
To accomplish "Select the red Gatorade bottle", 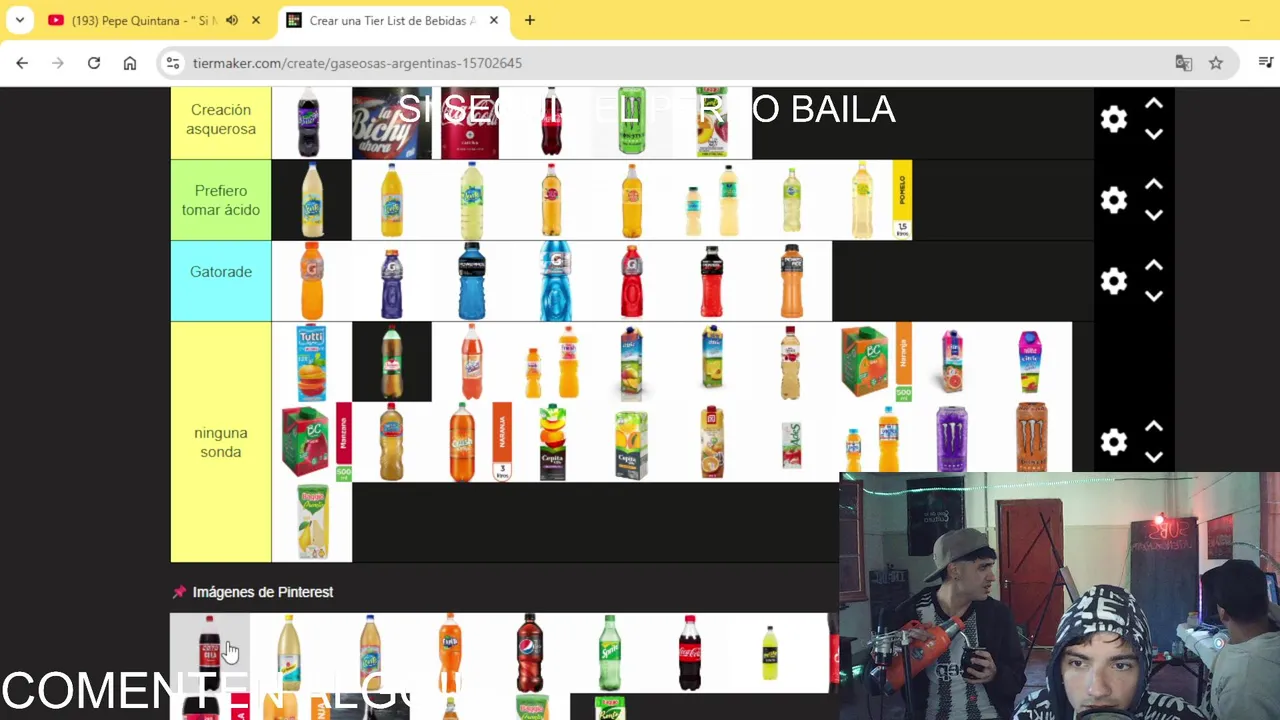I will [x=632, y=281].
